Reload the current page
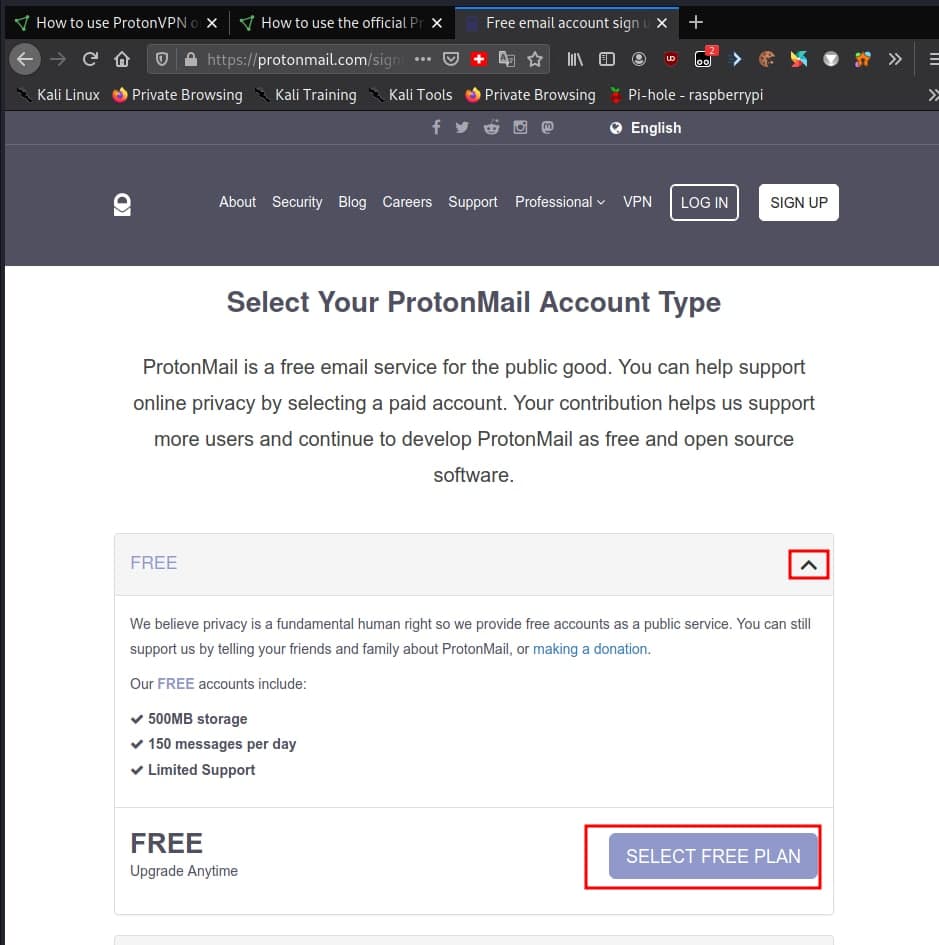The image size is (939, 945). (x=90, y=59)
